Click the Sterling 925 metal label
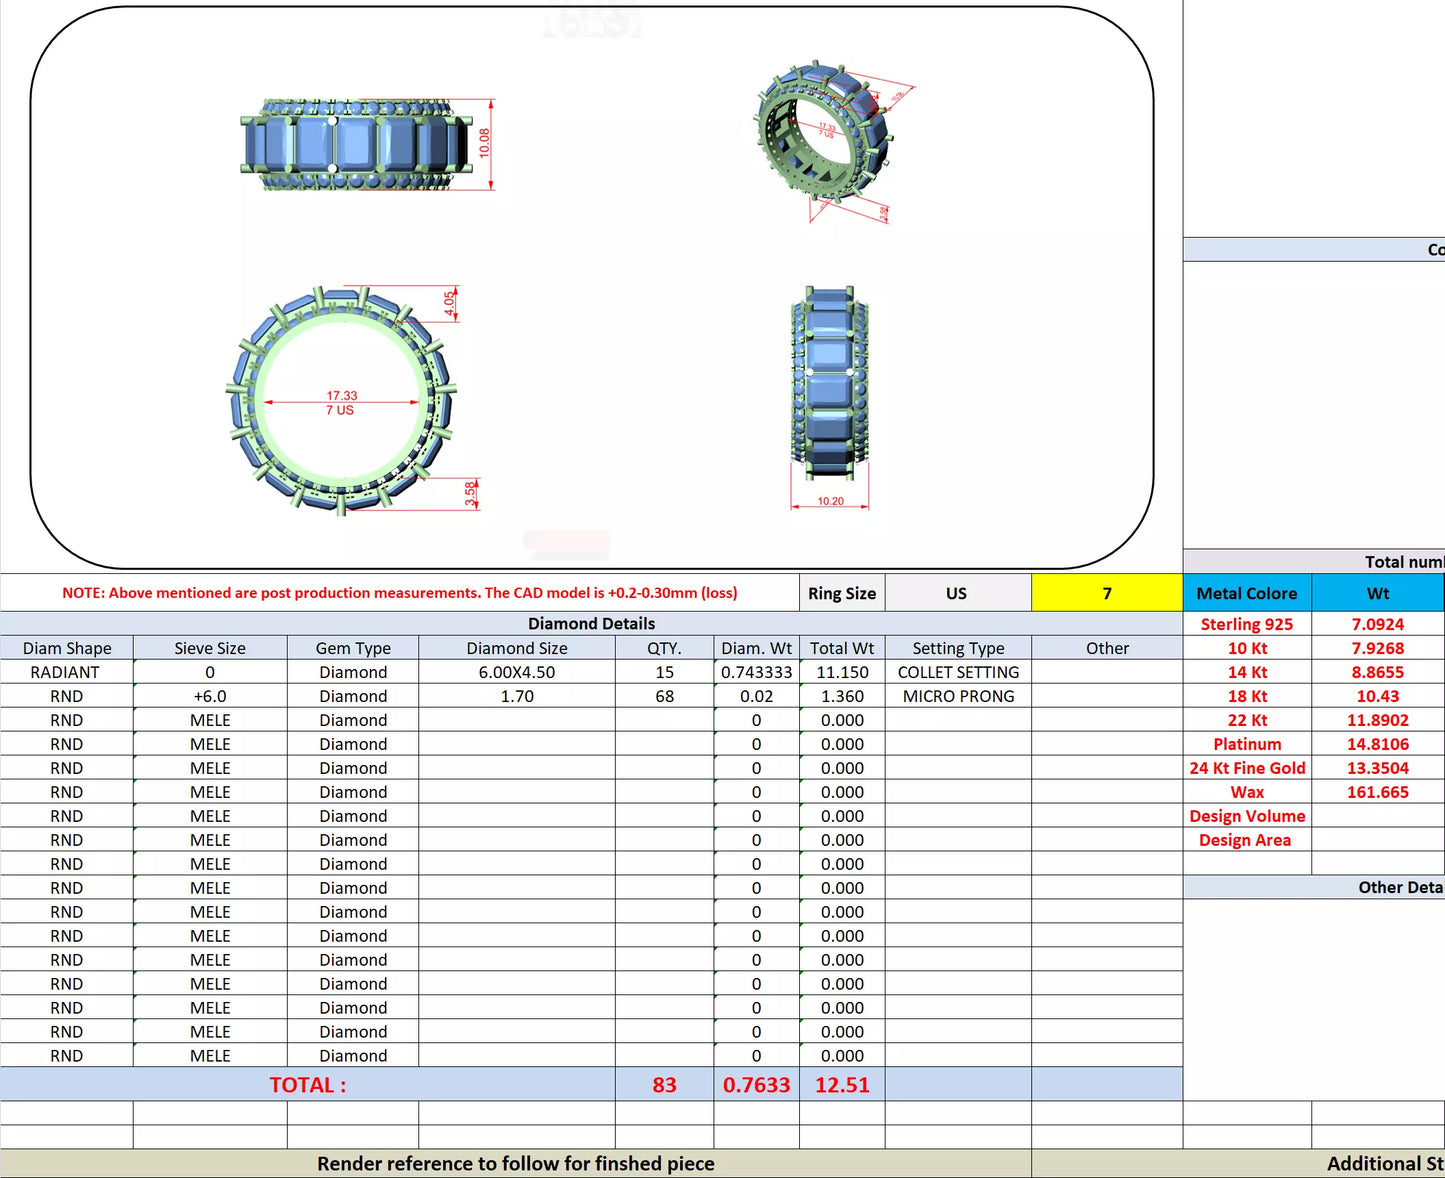Image resolution: width=1445 pixels, height=1178 pixels. pos(1246,624)
